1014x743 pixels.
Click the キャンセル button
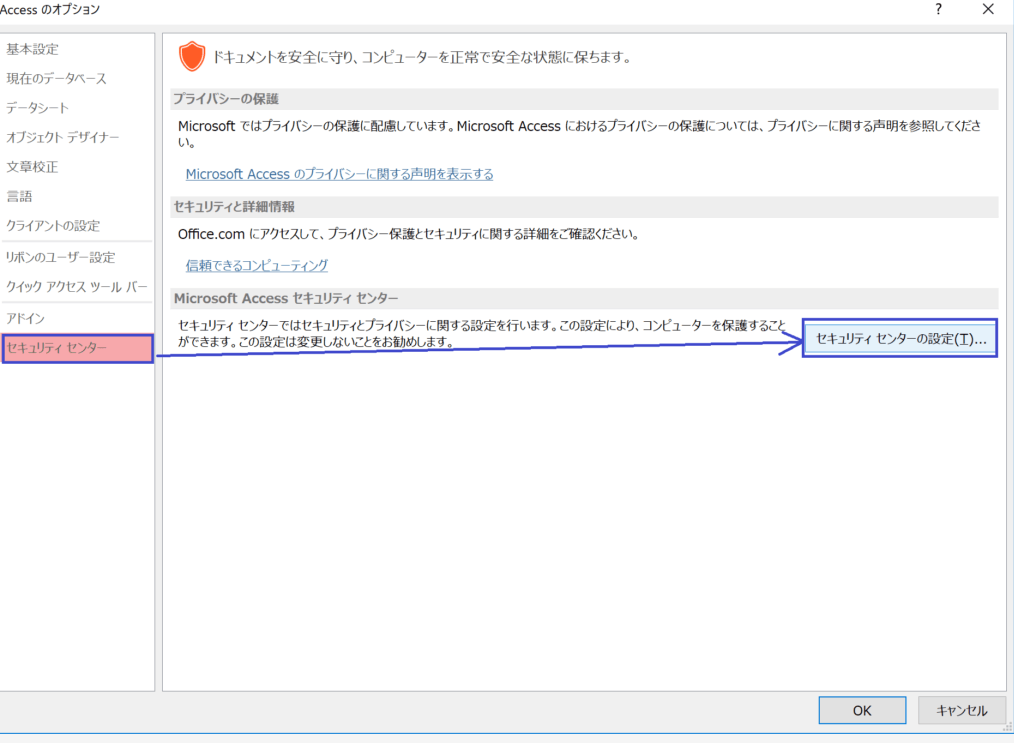(x=961, y=710)
